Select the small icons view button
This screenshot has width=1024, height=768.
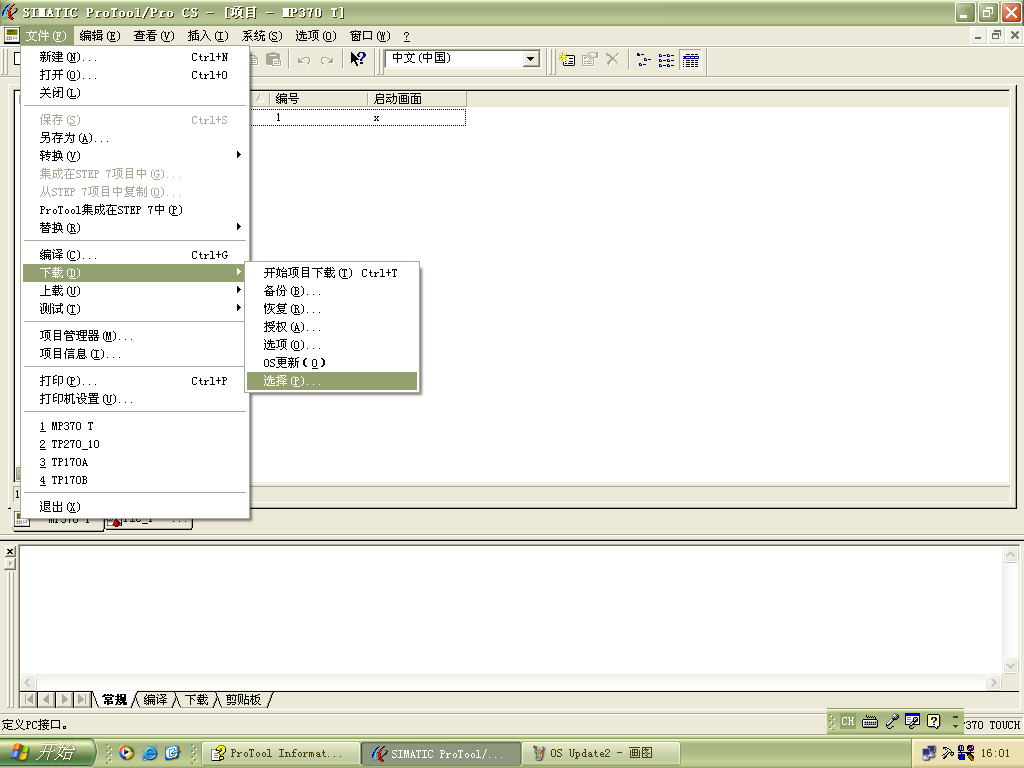click(643, 60)
